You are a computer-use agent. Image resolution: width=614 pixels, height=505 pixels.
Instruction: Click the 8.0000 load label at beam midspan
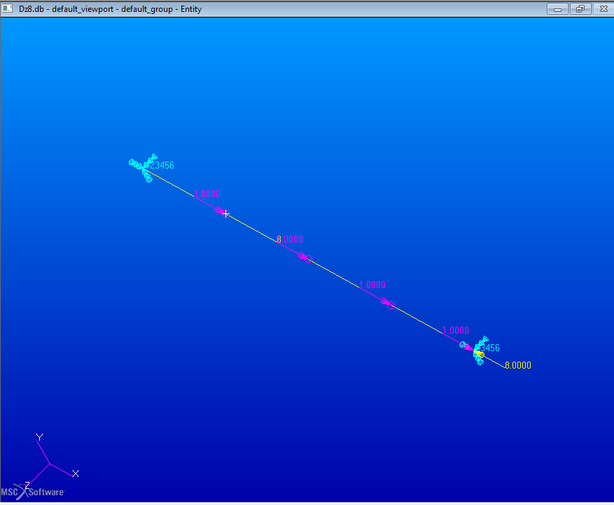click(x=290, y=239)
